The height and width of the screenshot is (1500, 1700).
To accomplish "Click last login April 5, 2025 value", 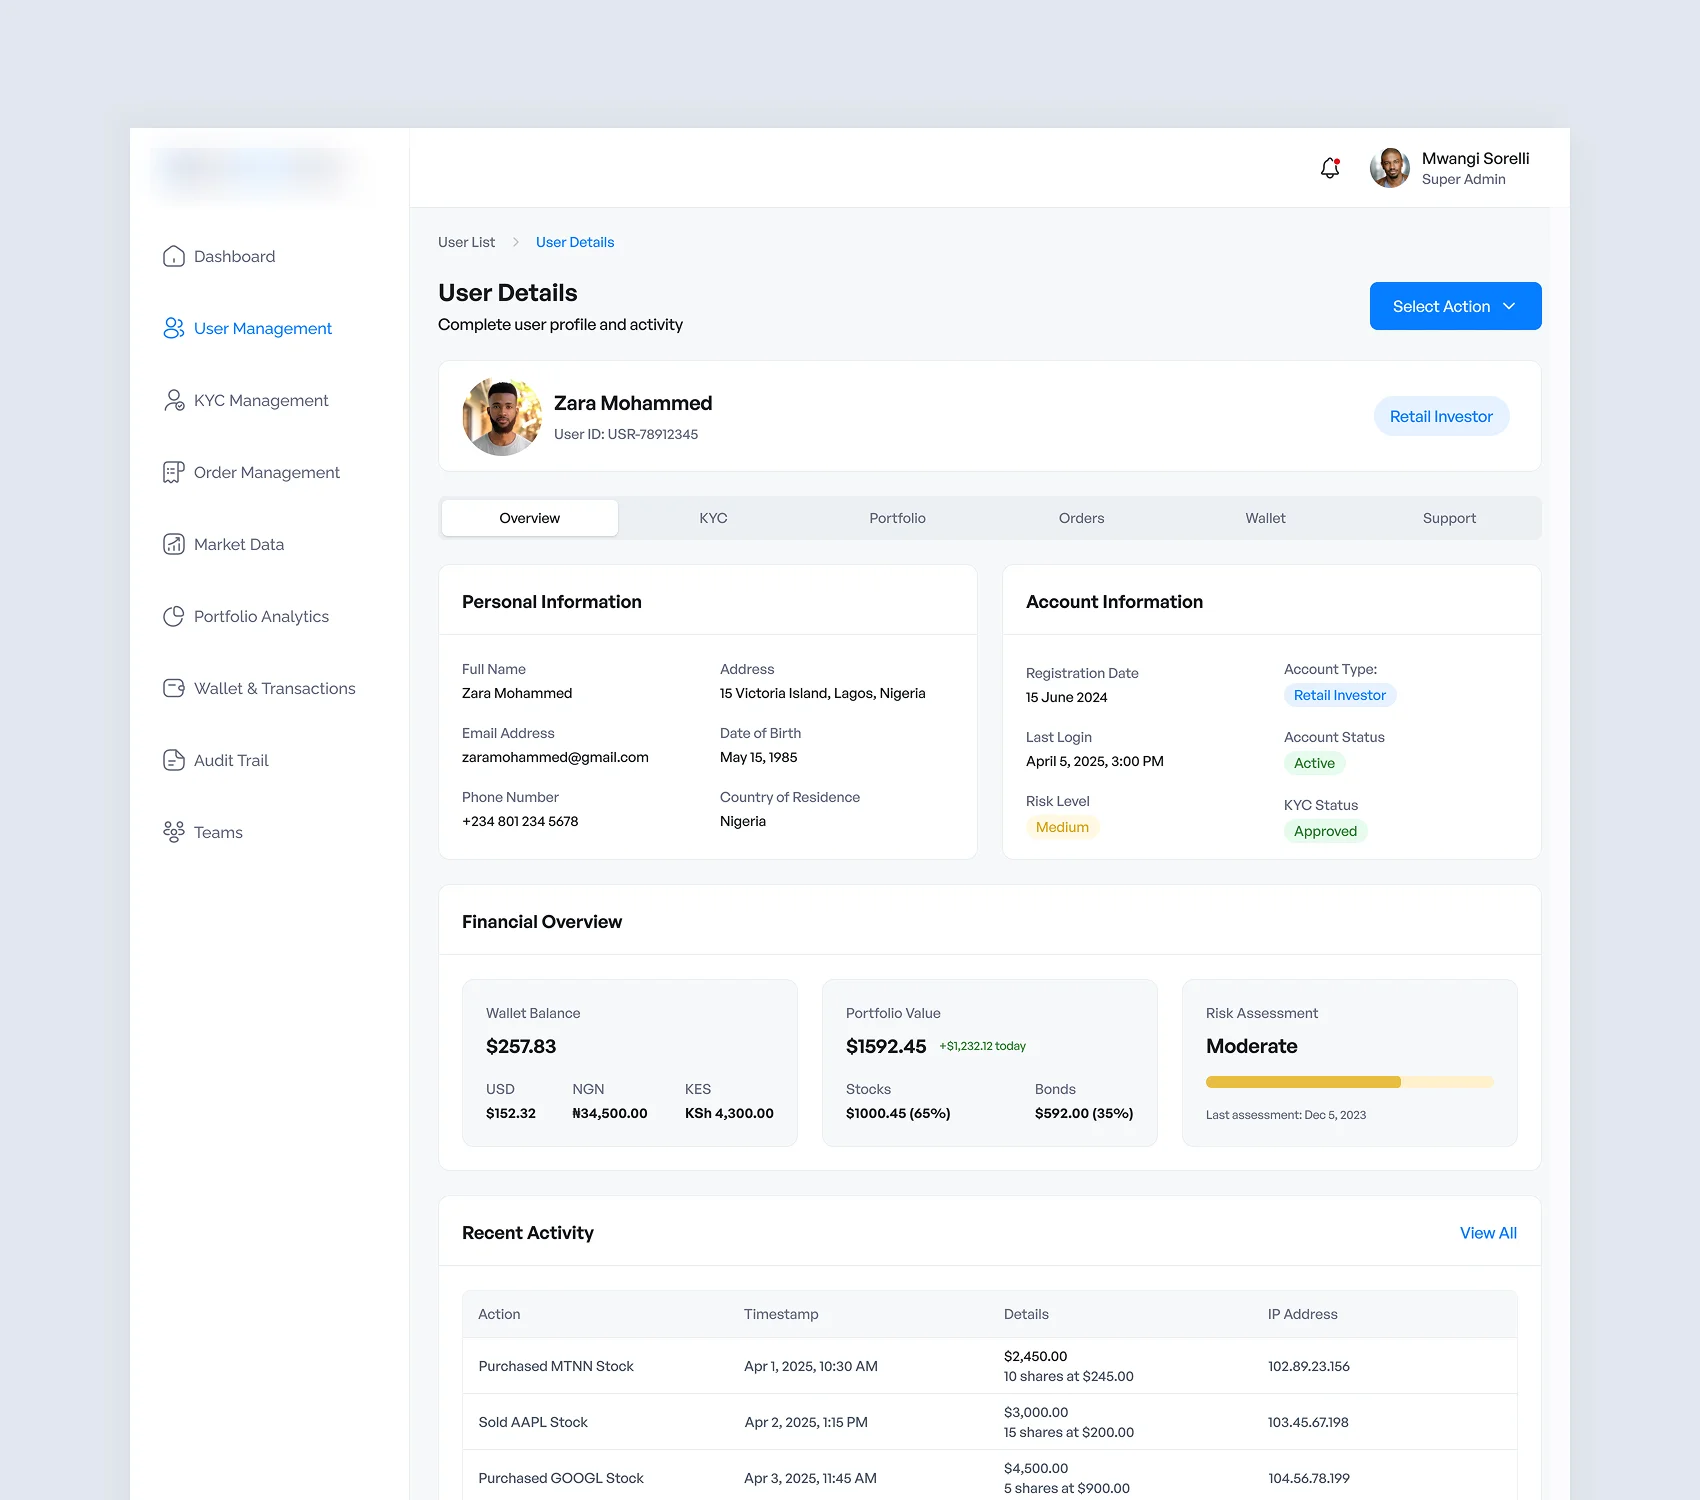I will click(1094, 761).
